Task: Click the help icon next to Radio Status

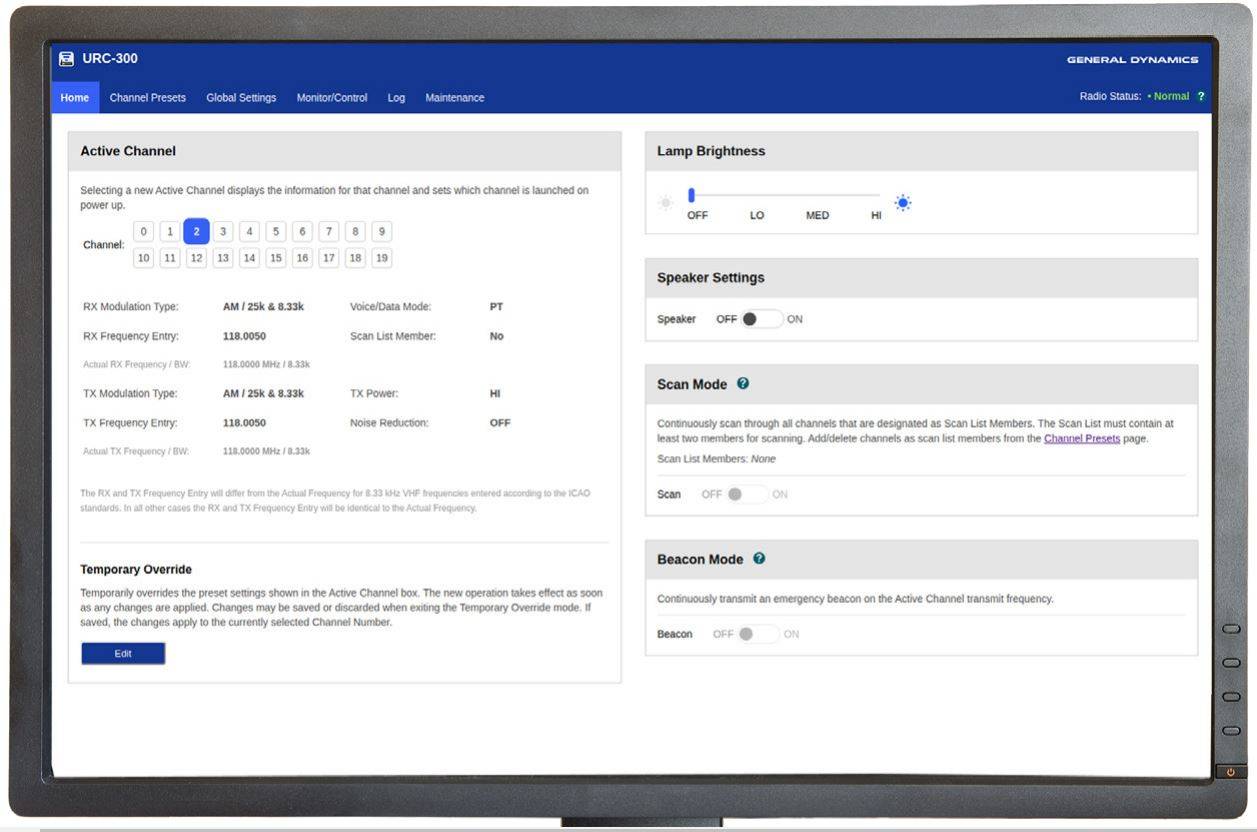Action: coord(1203,96)
